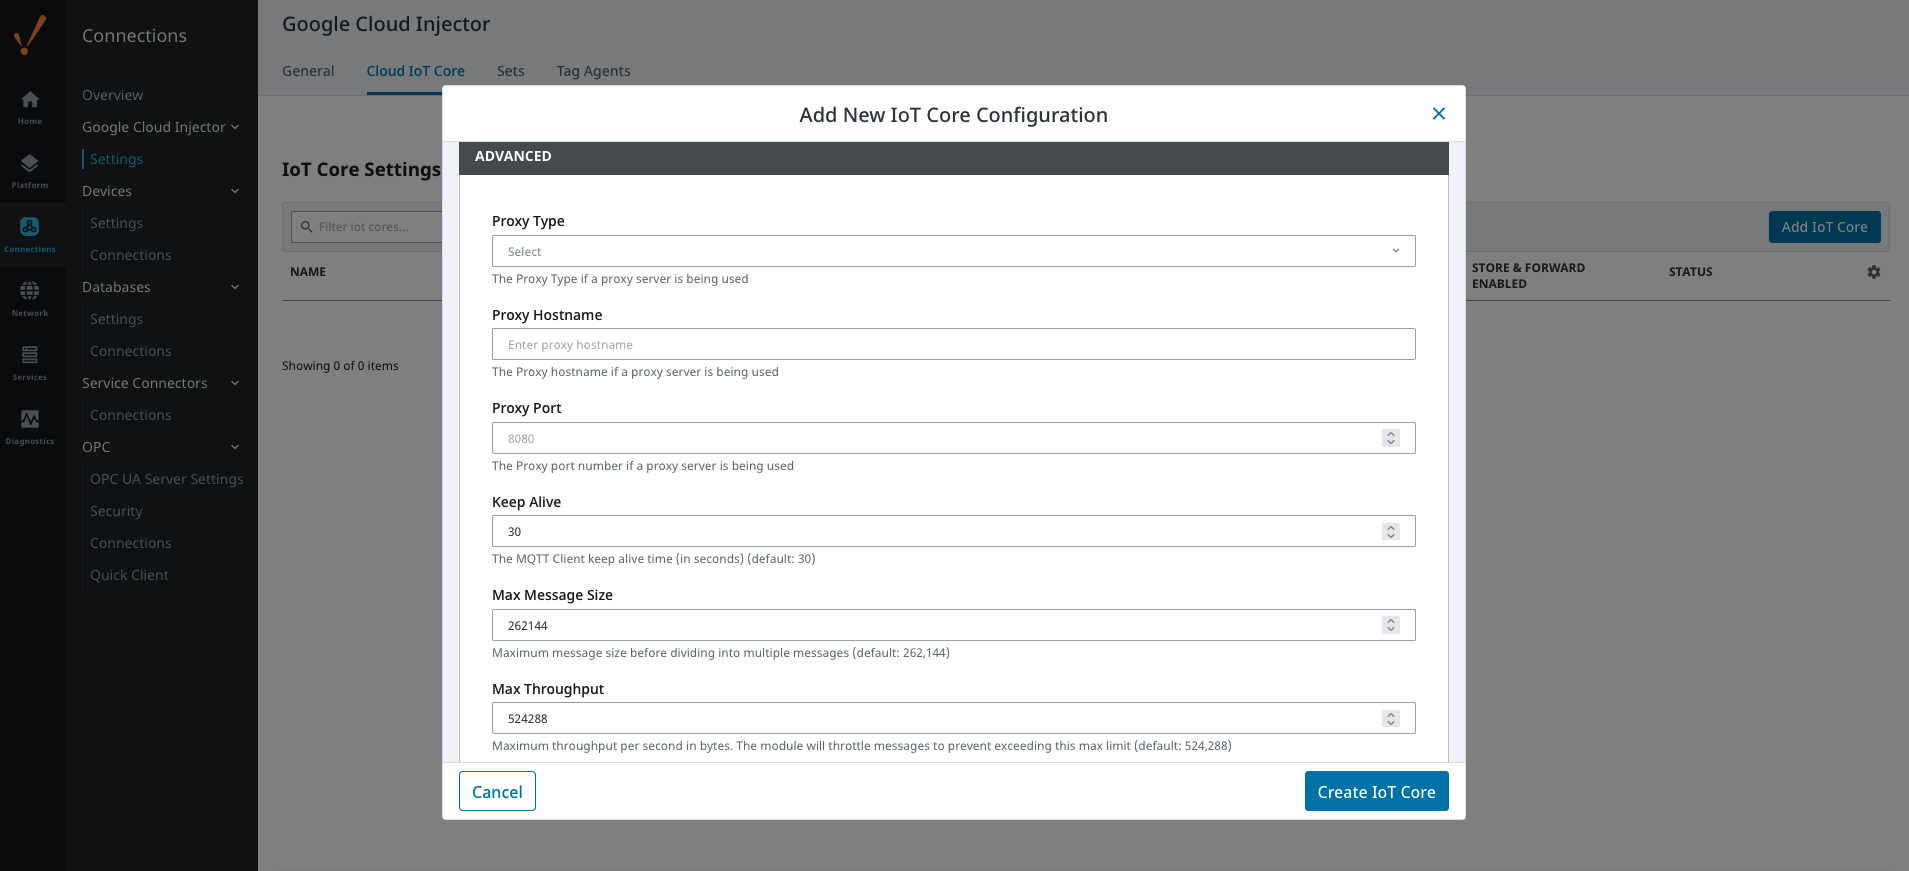Open the Platform sidebar icon
Viewport: 1909px width, 871px height.
[30, 170]
